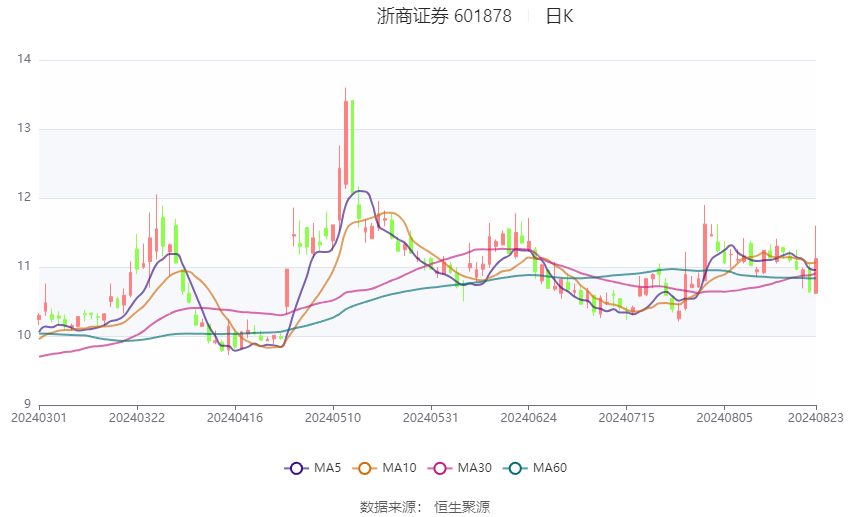The width and height of the screenshot is (850, 517).
Task: Click the 20240510 date axis label
Action: click(333, 418)
